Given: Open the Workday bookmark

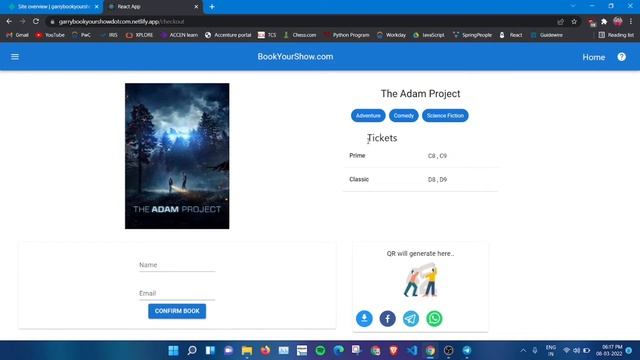Looking at the screenshot, I should 391,35.
